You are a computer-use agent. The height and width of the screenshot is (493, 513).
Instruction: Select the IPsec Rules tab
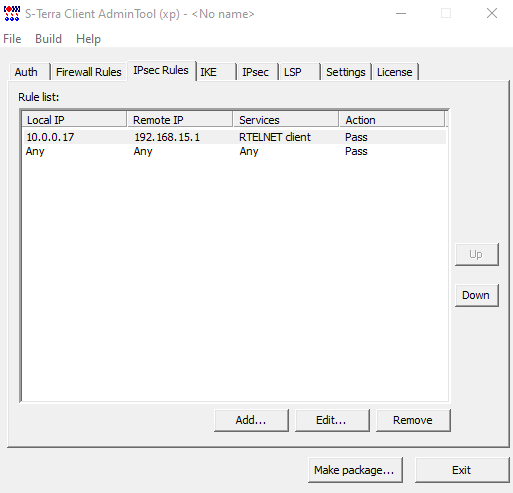[161, 70]
